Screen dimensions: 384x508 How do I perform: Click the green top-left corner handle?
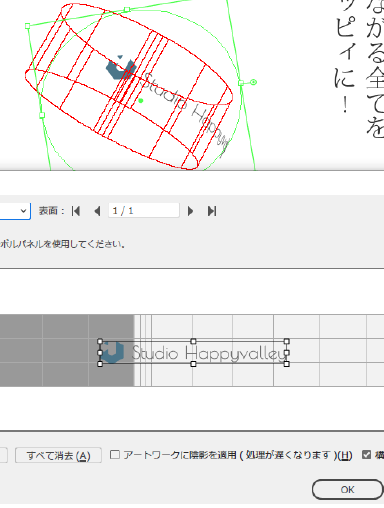click(28, 26)
